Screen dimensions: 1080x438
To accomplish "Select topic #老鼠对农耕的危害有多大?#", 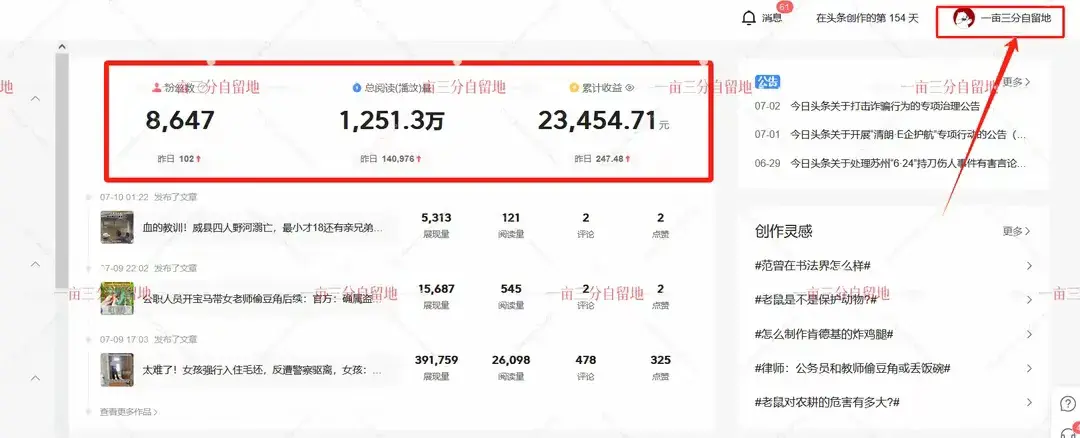I will pyautogui.click(x=827, y=402).
